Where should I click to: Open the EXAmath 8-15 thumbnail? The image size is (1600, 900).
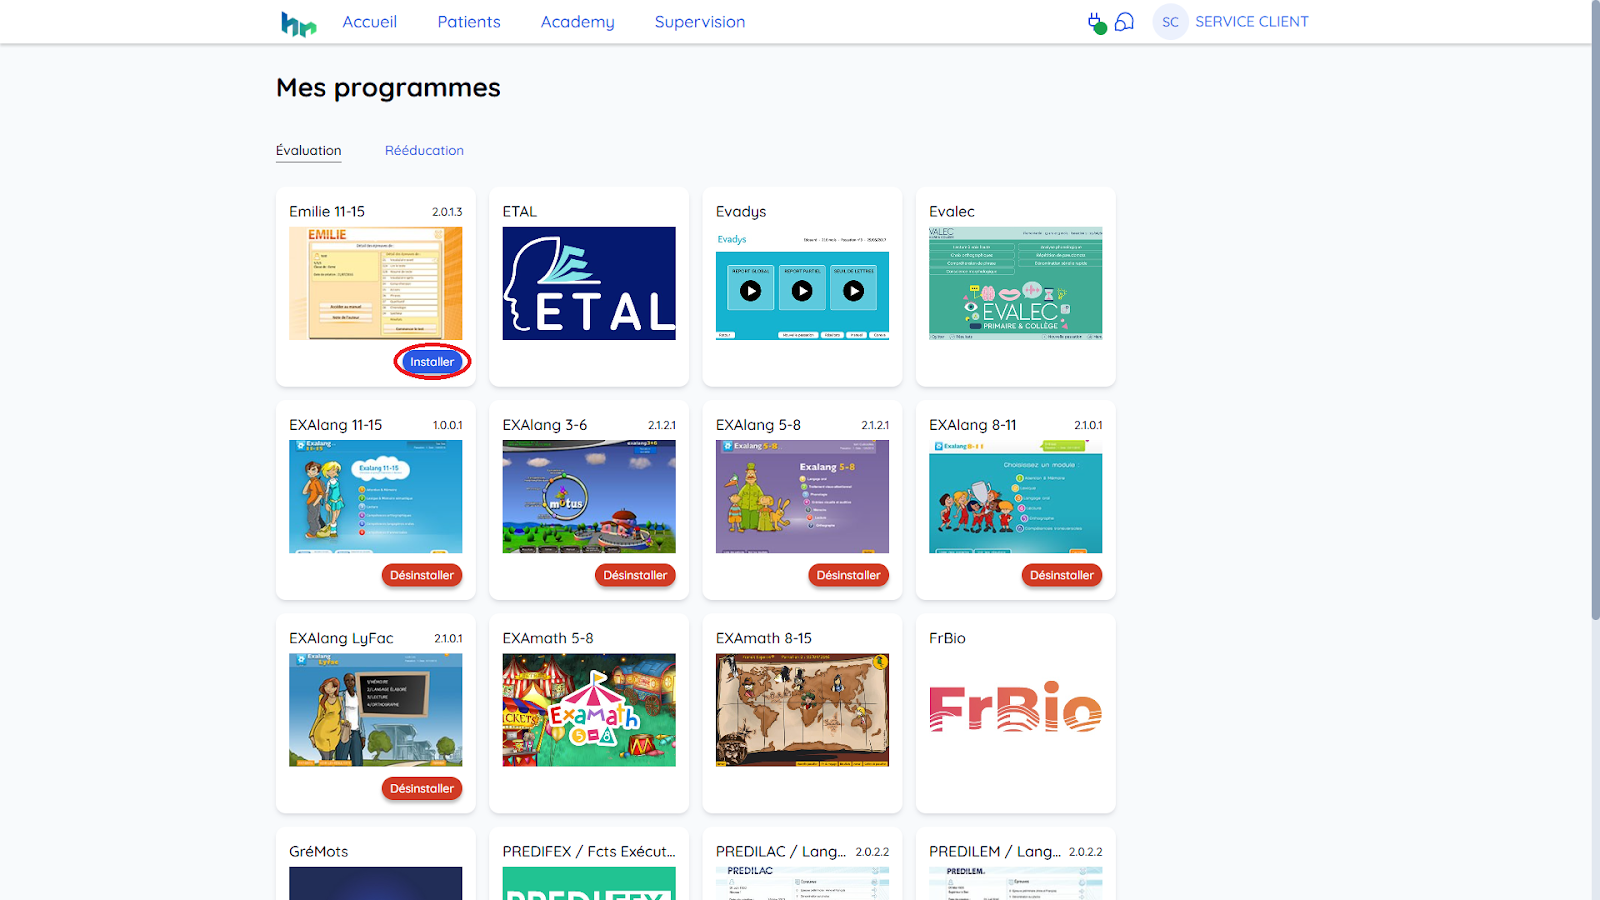(x=802, y=710)
